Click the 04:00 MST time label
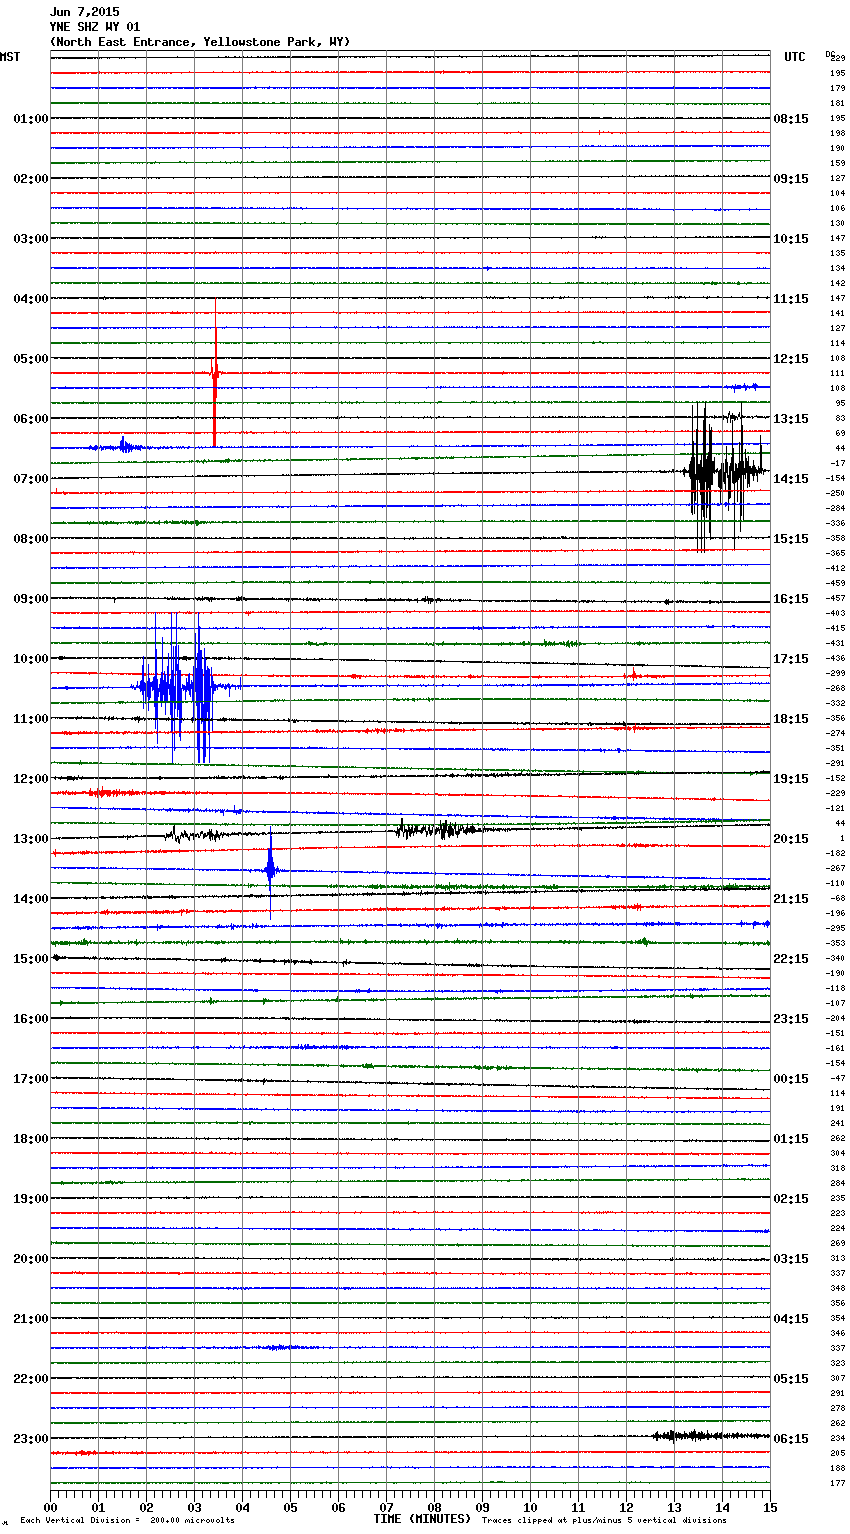850x1534 pixels. pos(31,299)
